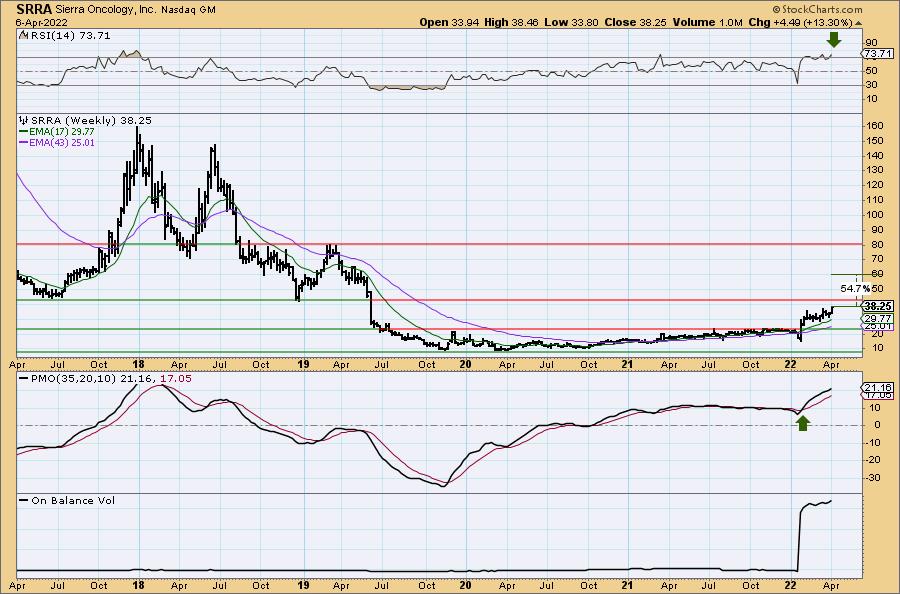Click the 21.16 PMO axis value tag
The height and width of the screenshot is (594, 900).
[x=878, y=388]
